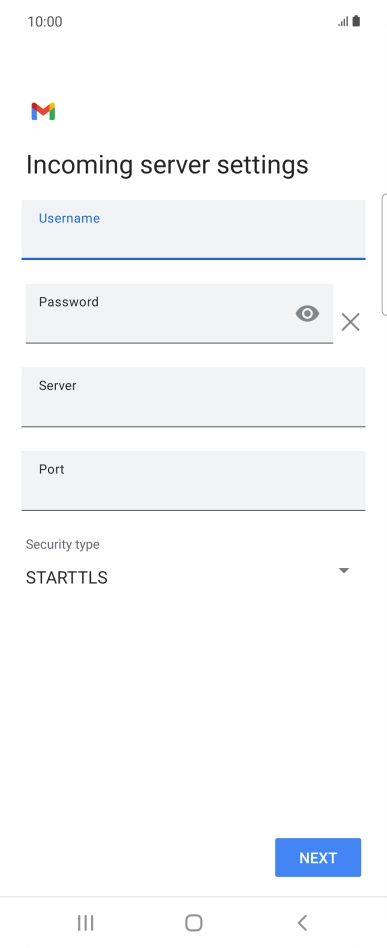
Task: Tap the Security type label
Action: point(62,544)
